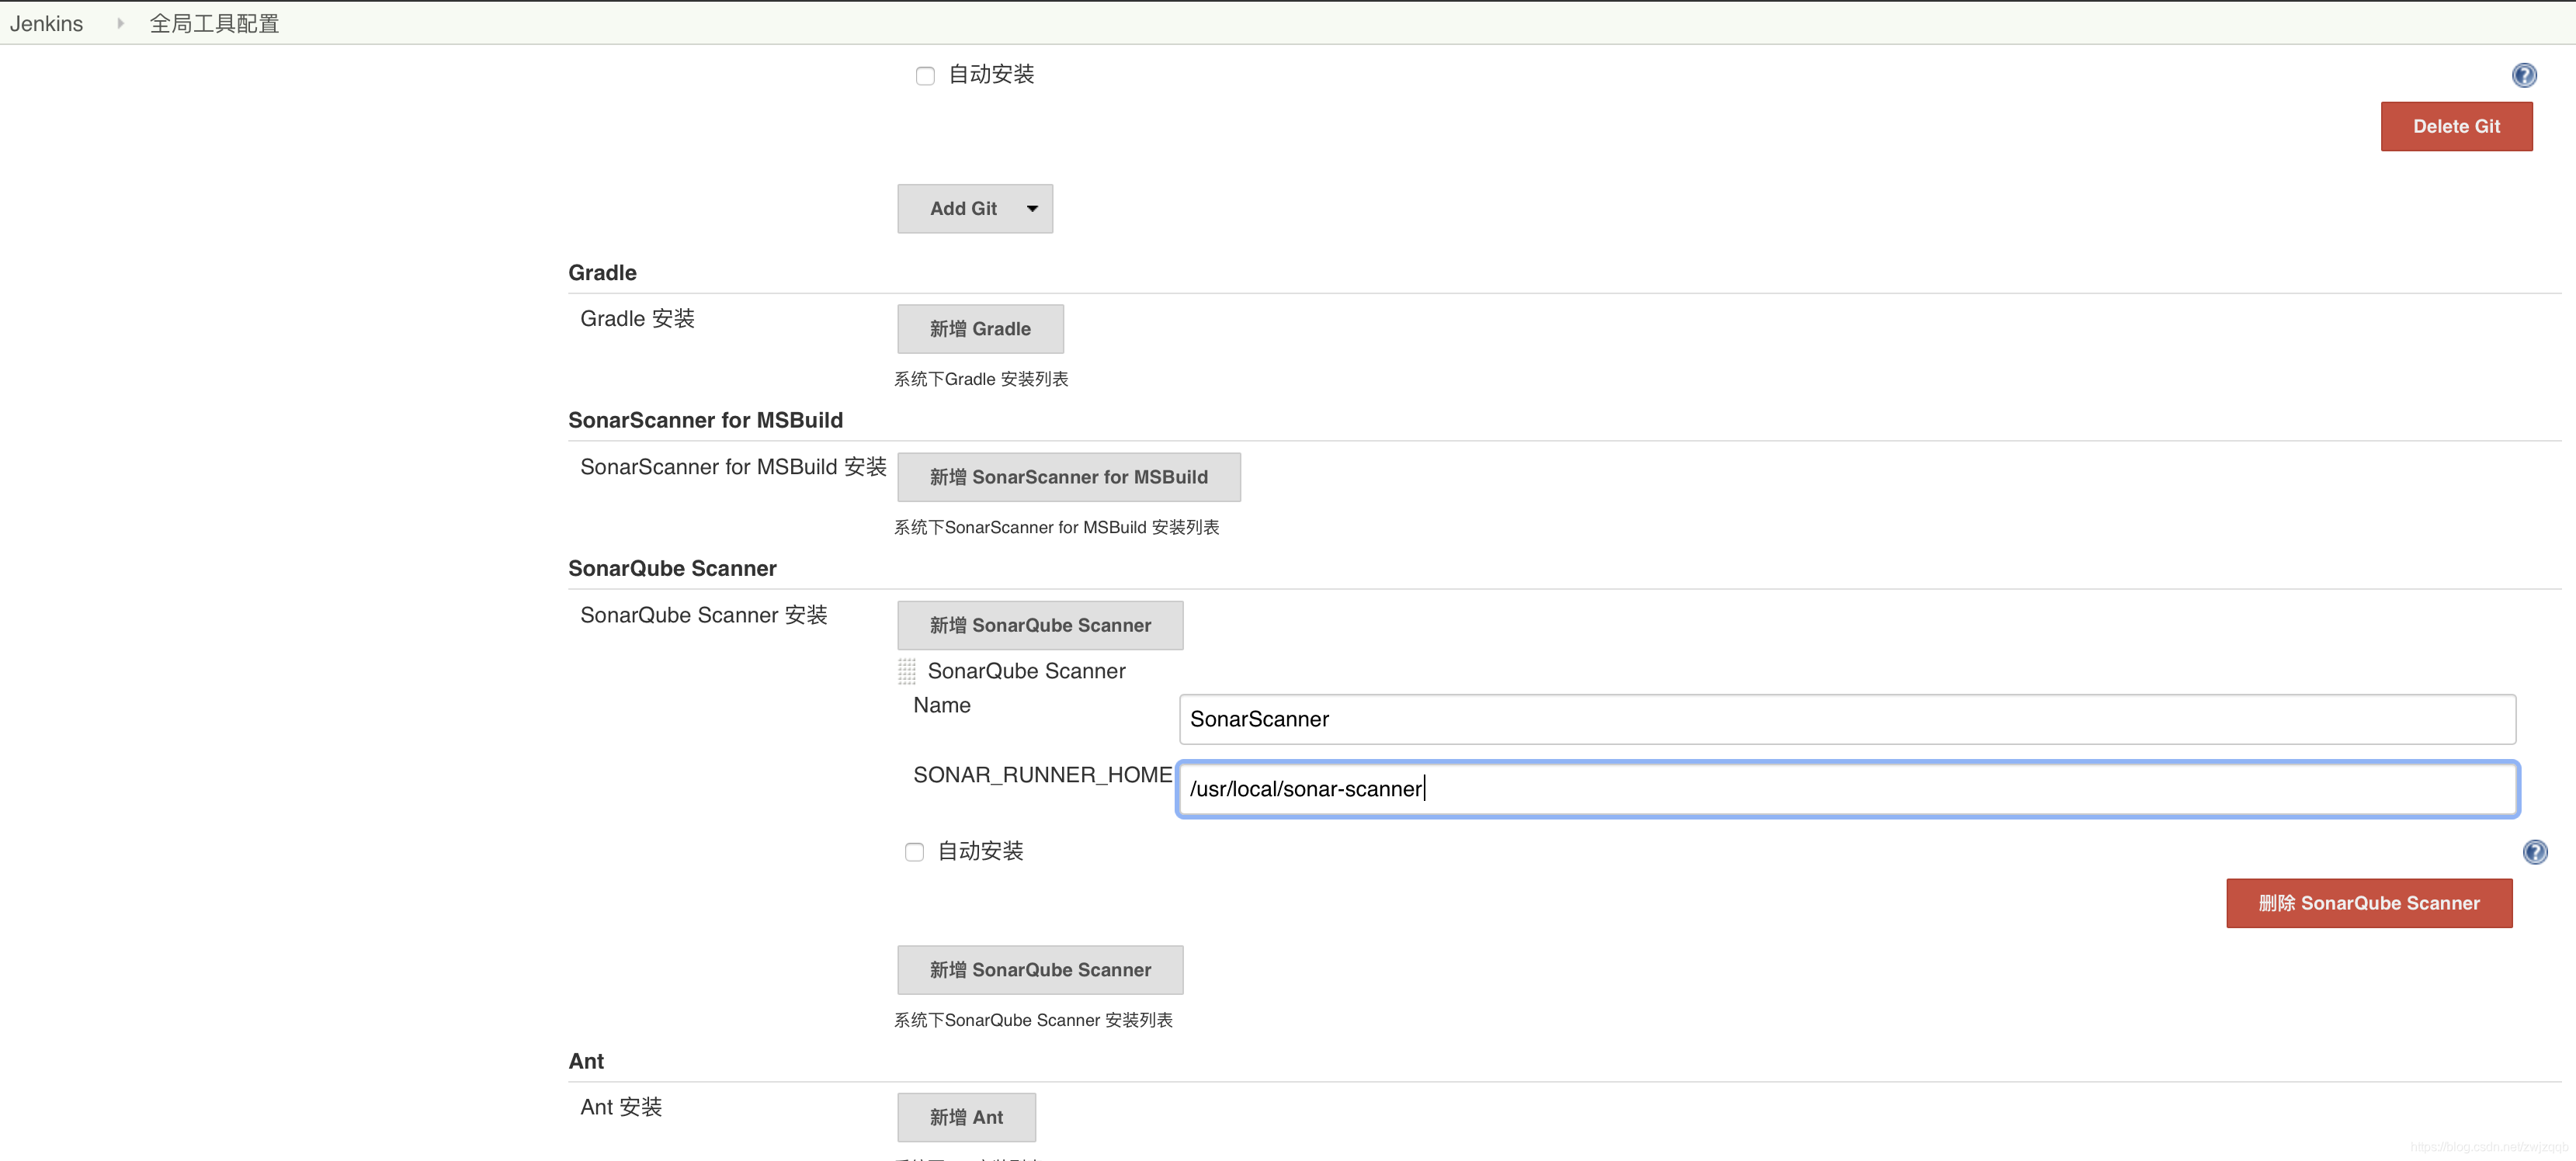Image resolution: width=2576 pixels, height=1161 pixels.
Task: Click into the SONAR_RUNNER_HOME path field
Action: click(x=1846, y=789)
